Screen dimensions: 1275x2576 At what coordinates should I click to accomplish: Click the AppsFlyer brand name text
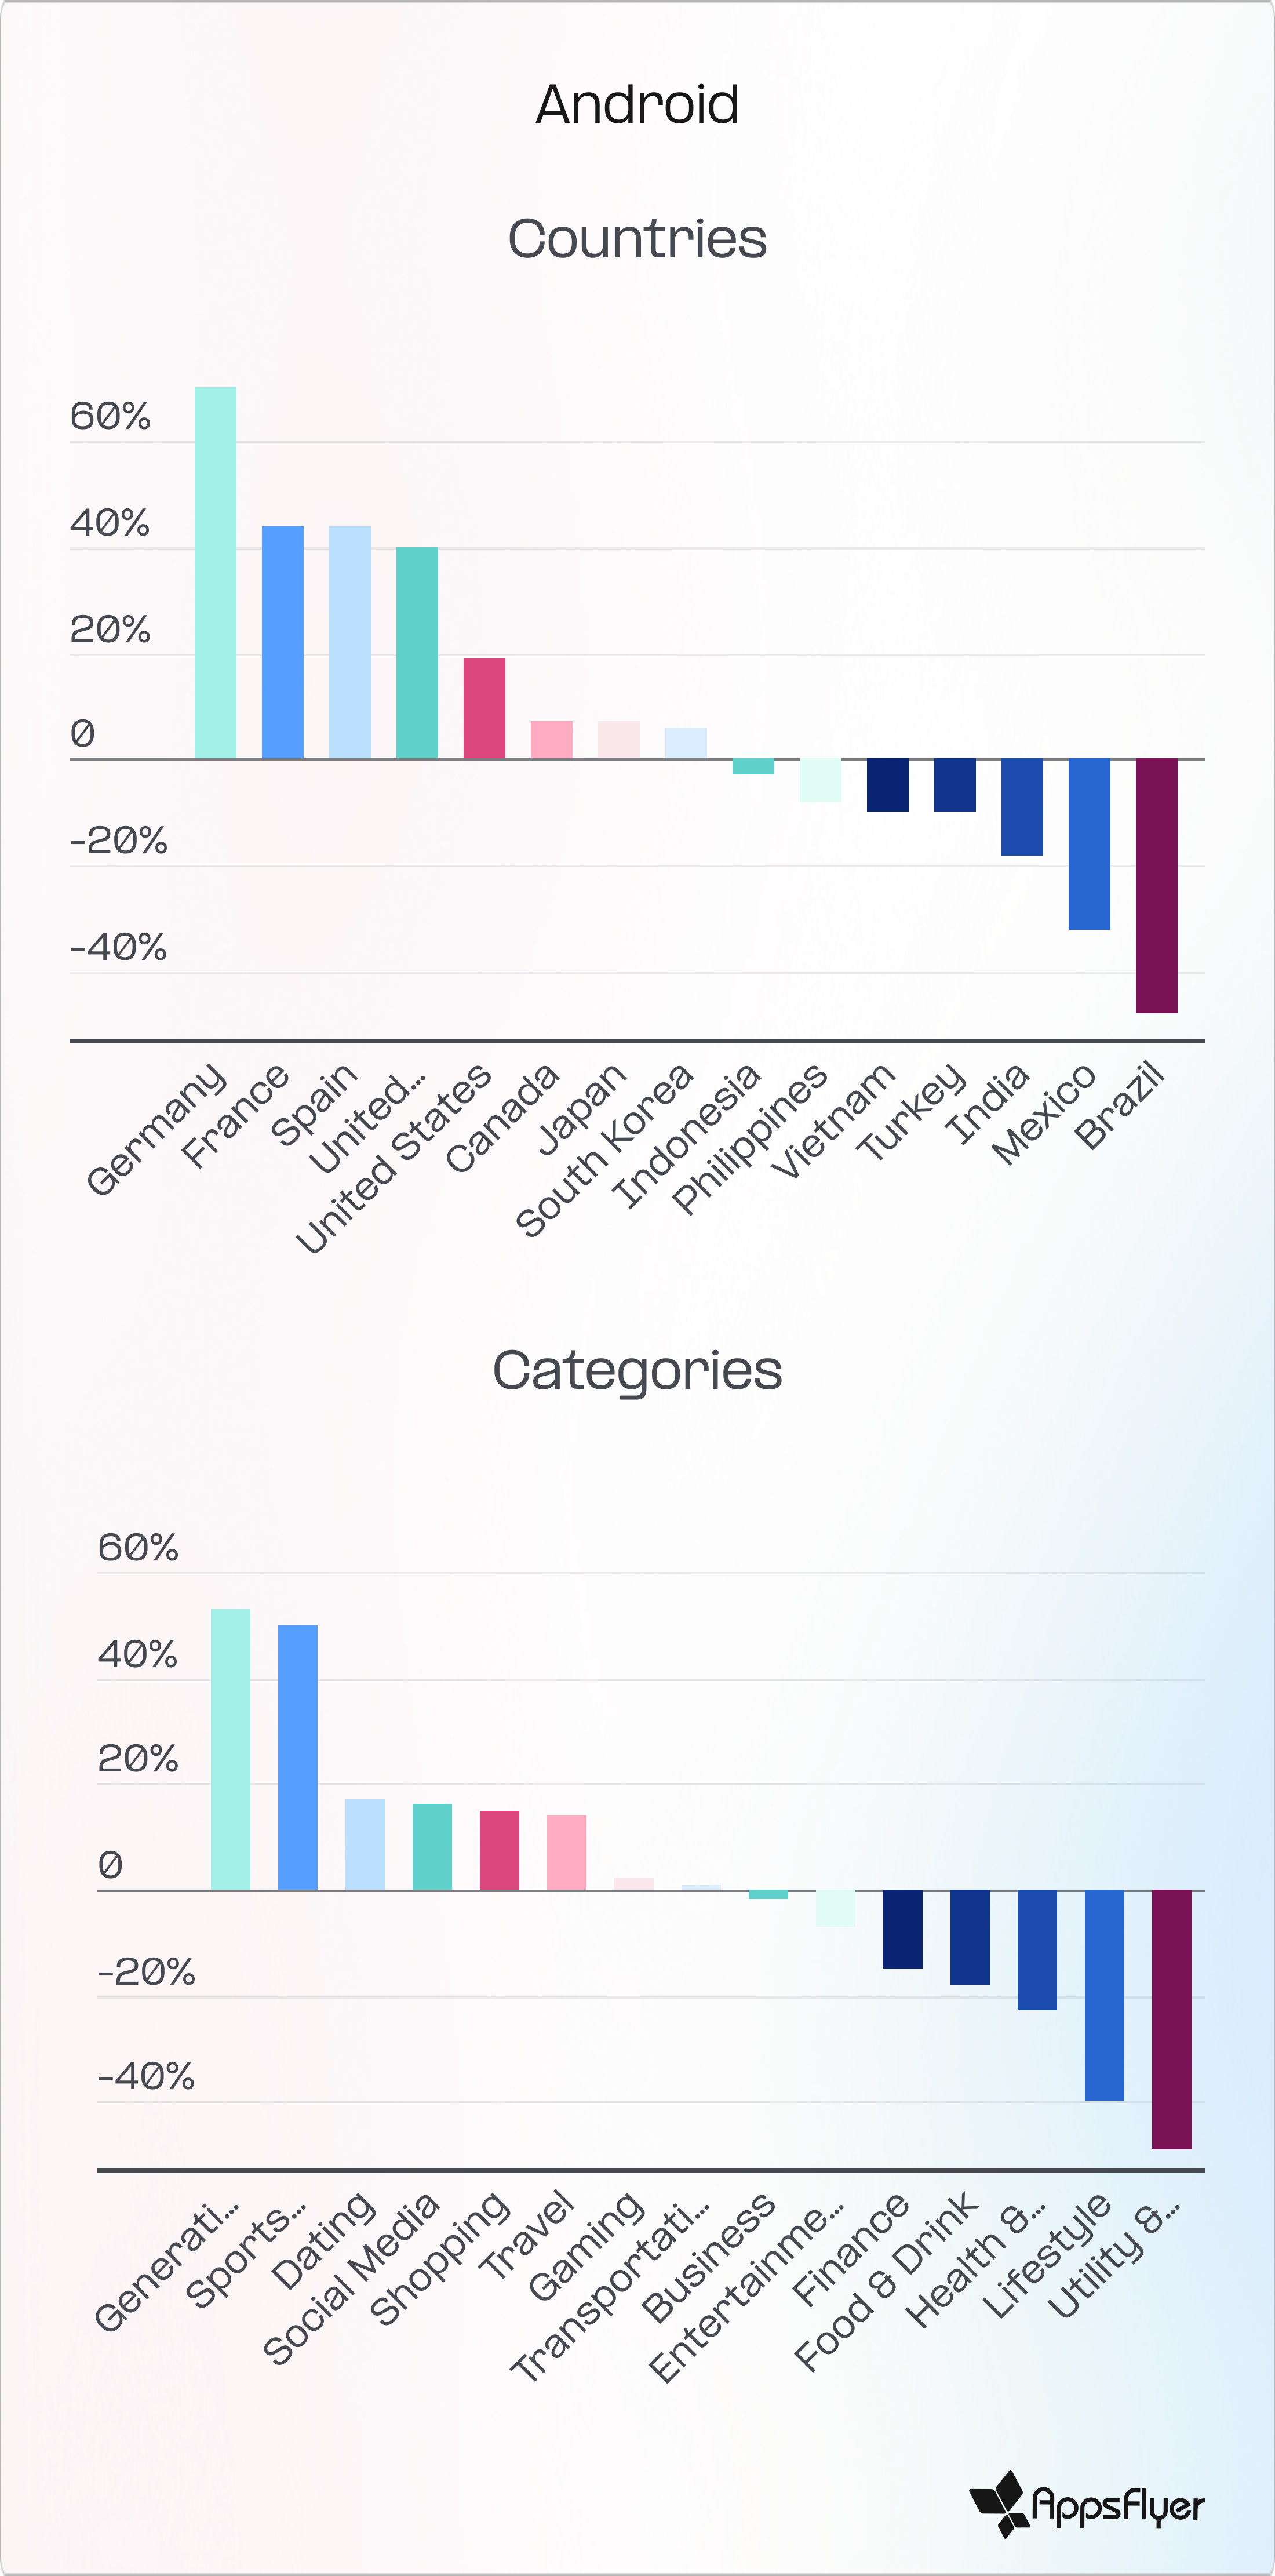point(1117,2506)
